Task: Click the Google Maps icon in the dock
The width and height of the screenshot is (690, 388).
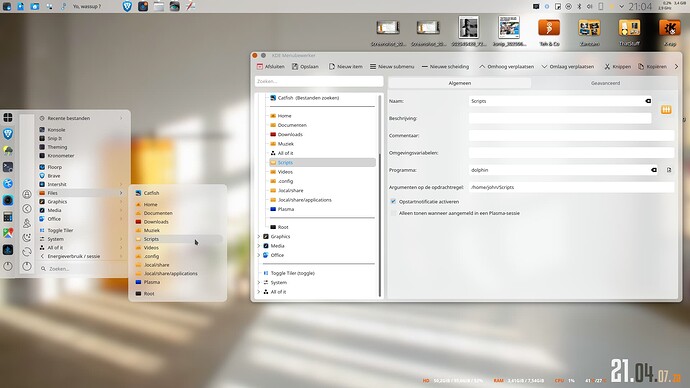Action: pyautogui.click(x=8, y=233)
